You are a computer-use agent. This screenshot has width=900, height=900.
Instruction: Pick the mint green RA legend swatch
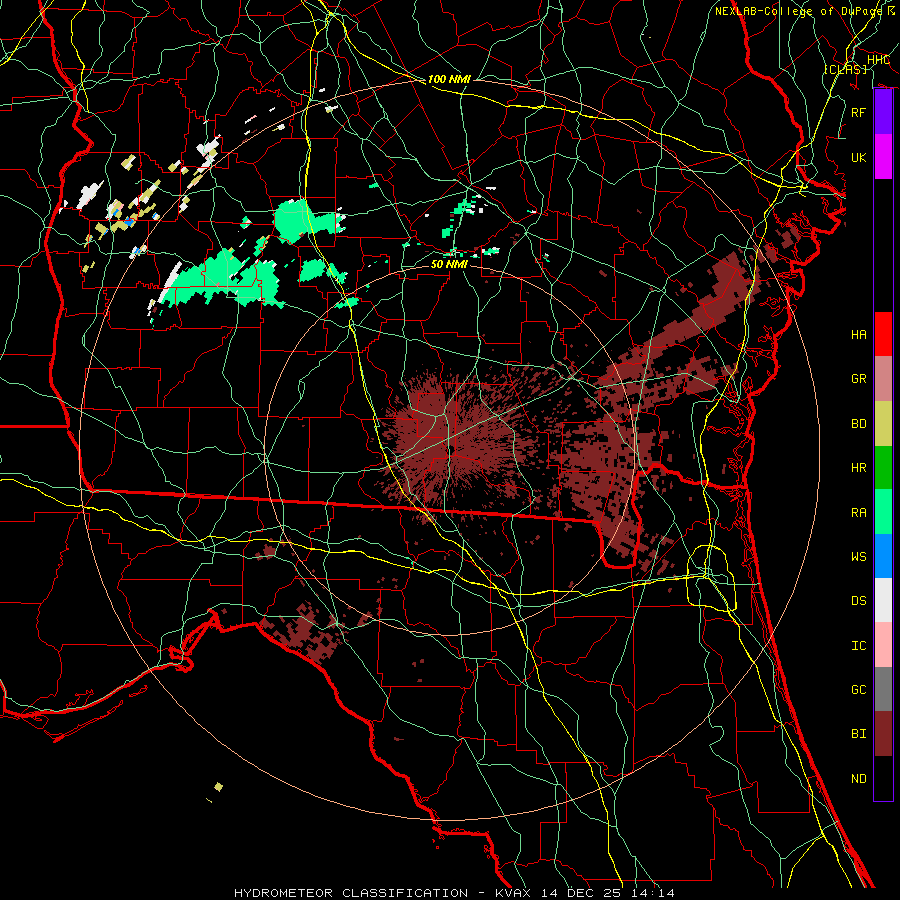point(883,512)
